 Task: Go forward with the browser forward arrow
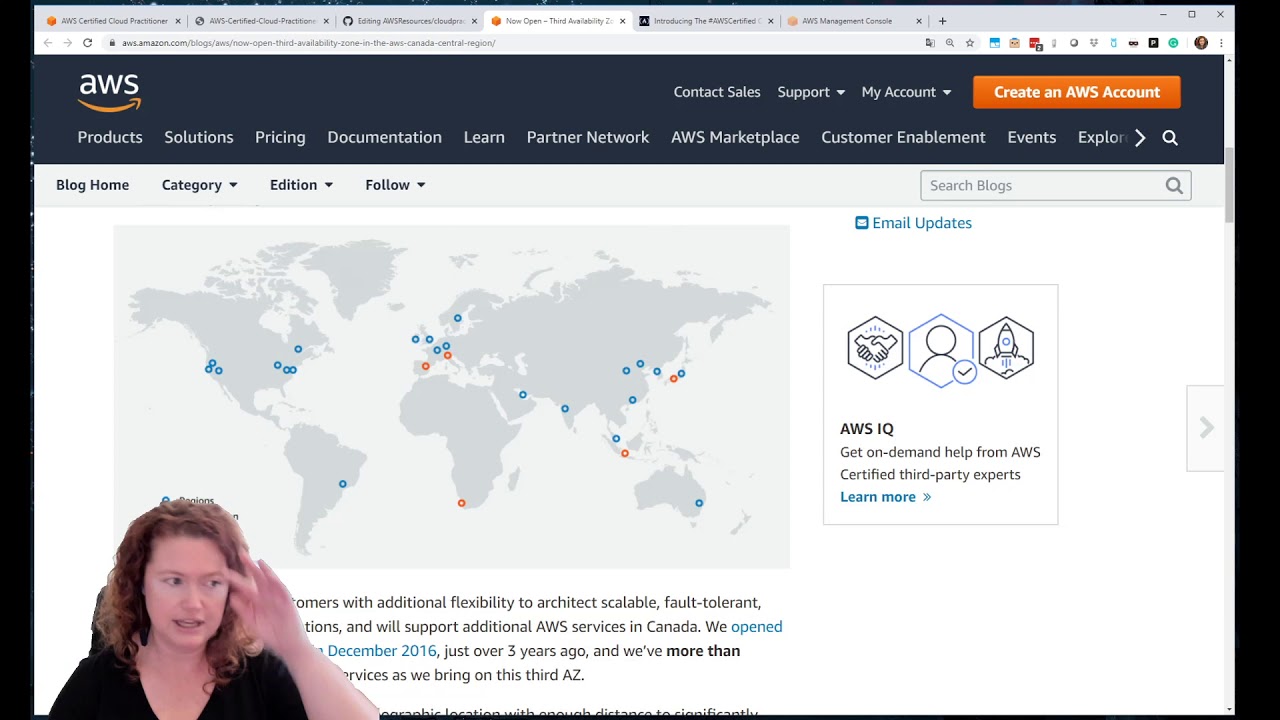tap(68, 43)
